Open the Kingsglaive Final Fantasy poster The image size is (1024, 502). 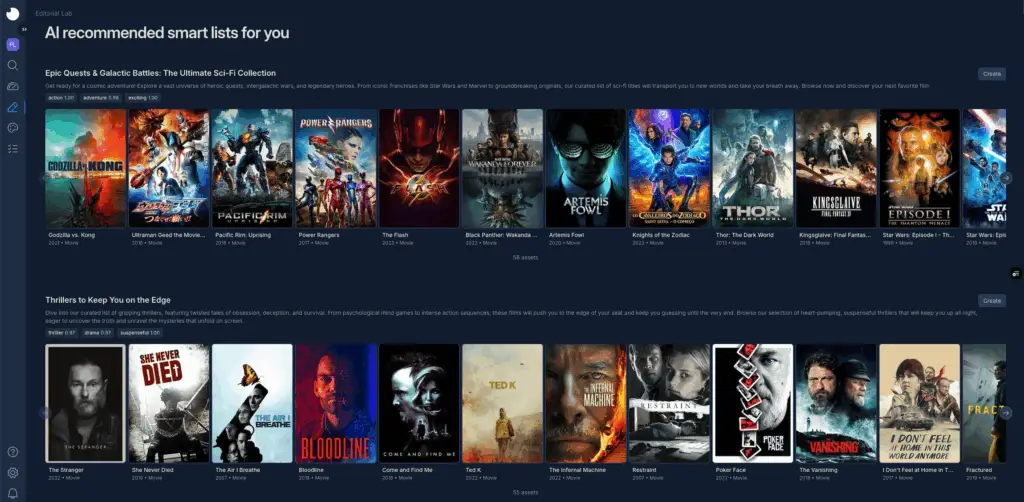(836, 168)
